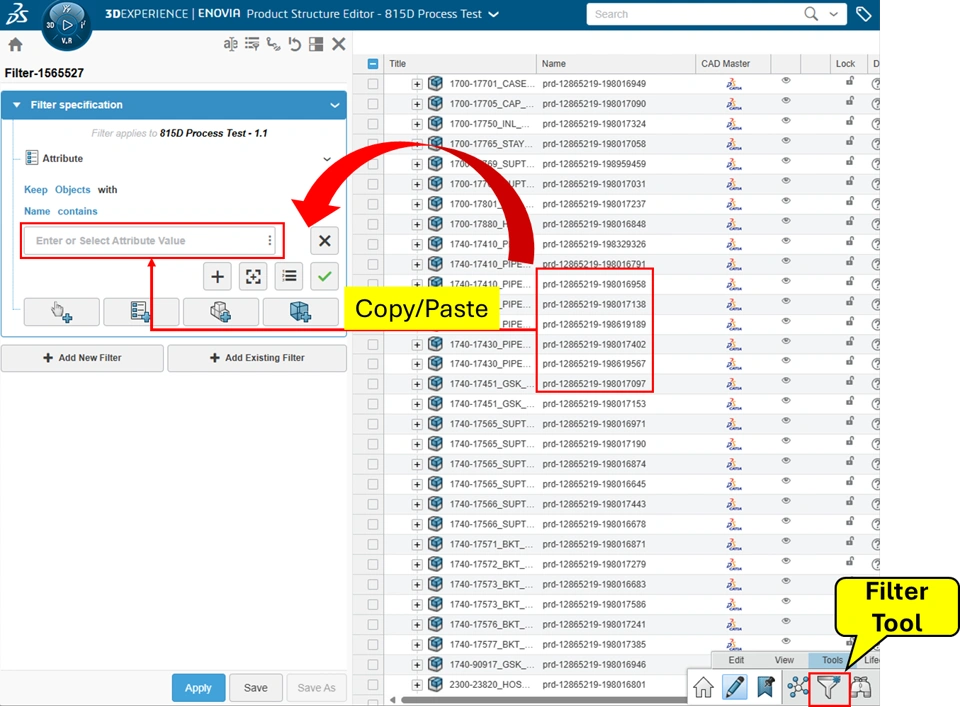Check the row for 1700-17705_CAP

[373, 104]
